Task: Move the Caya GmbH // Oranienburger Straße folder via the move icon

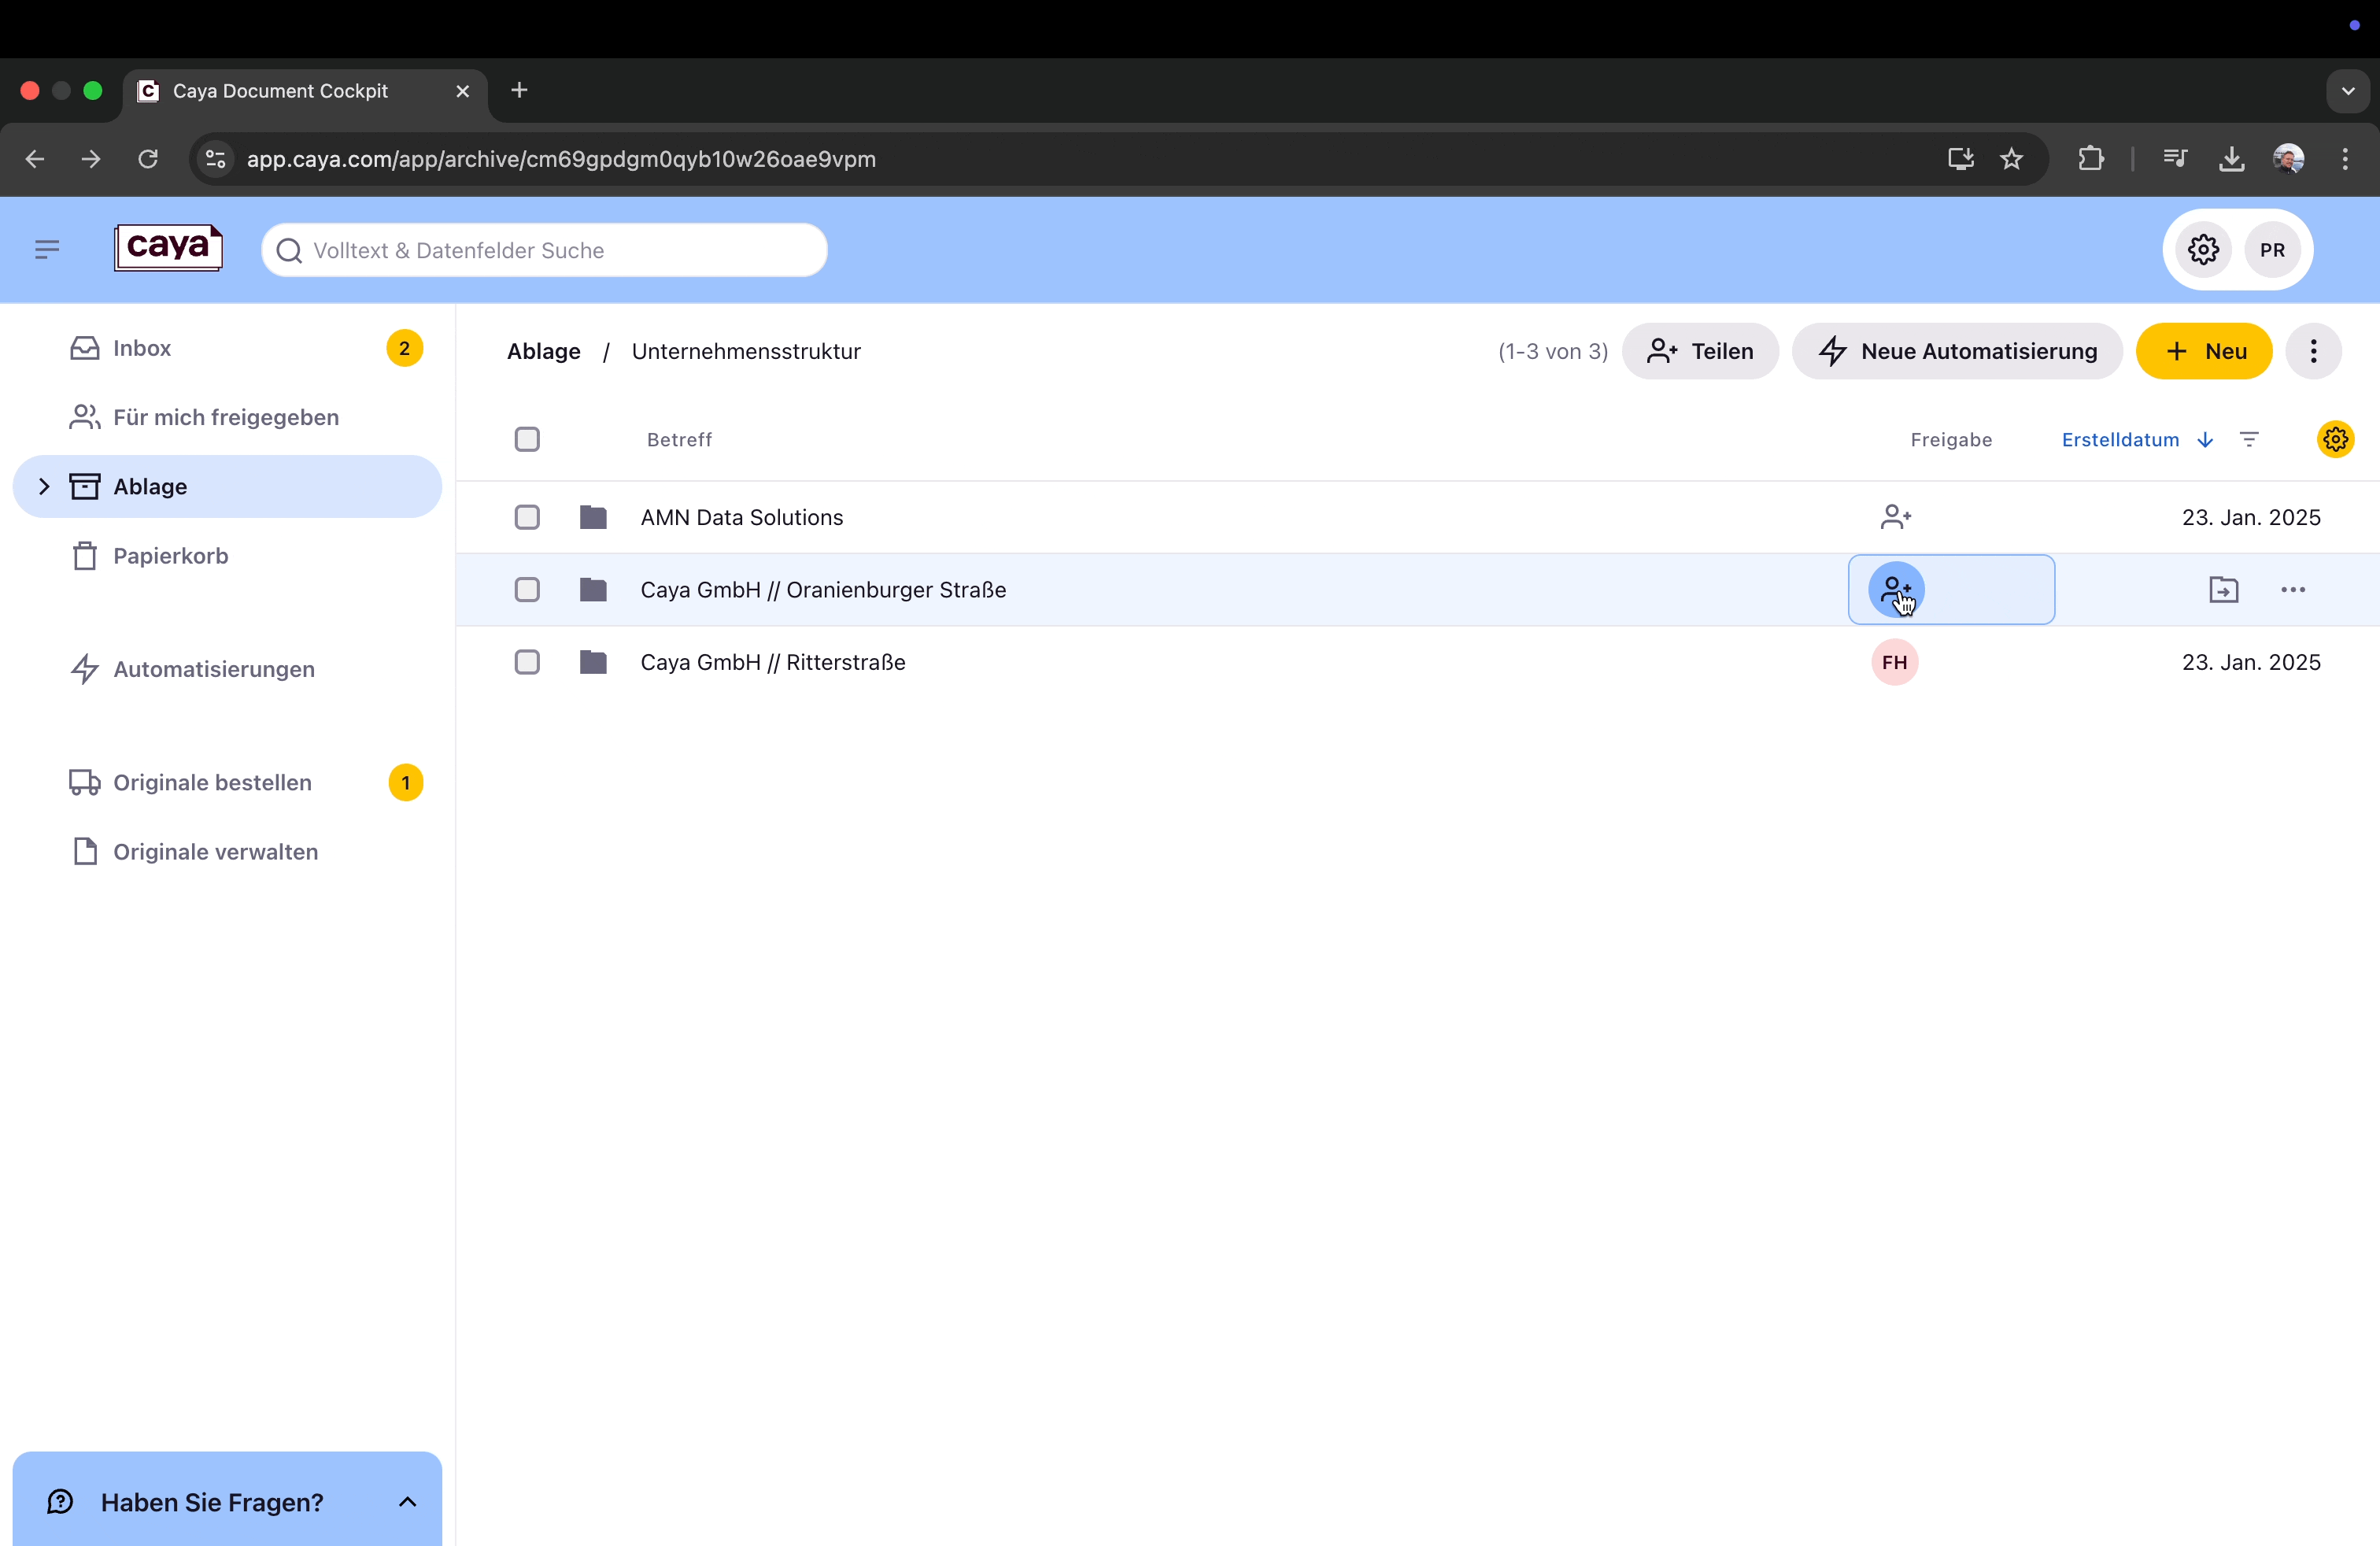Action: point(2223,590)
